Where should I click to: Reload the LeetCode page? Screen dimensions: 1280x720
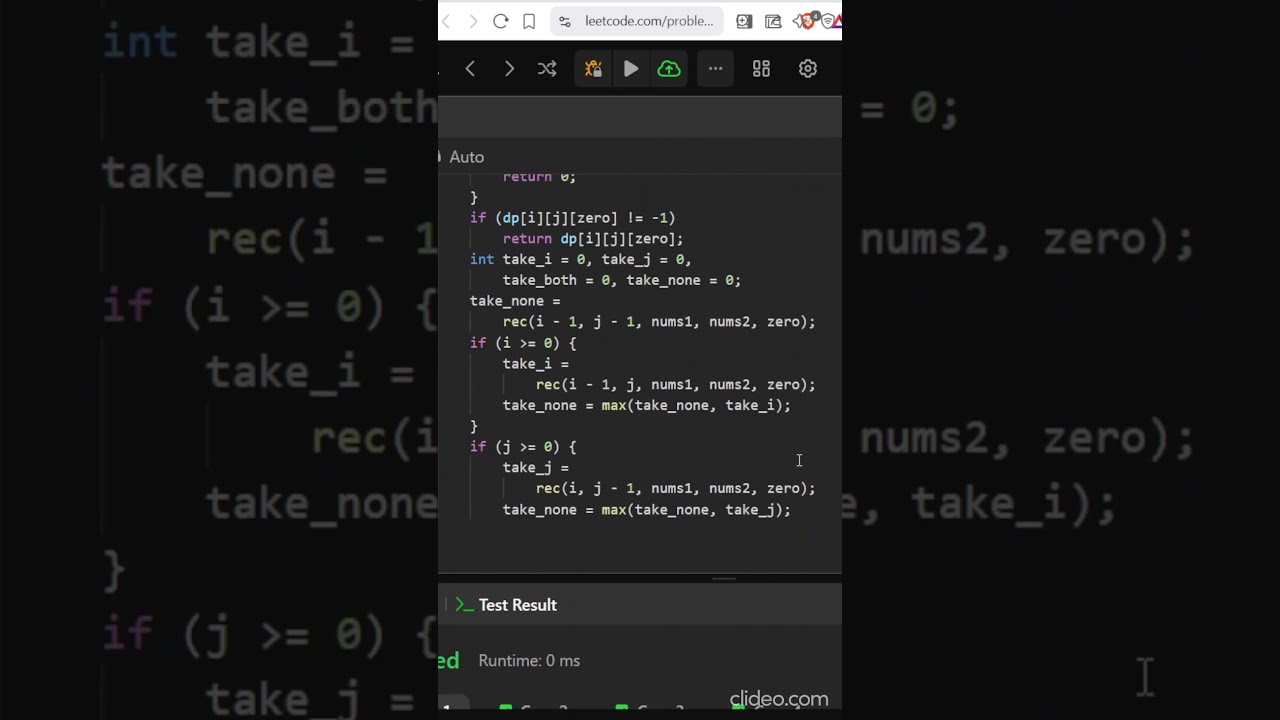point(501,21)
